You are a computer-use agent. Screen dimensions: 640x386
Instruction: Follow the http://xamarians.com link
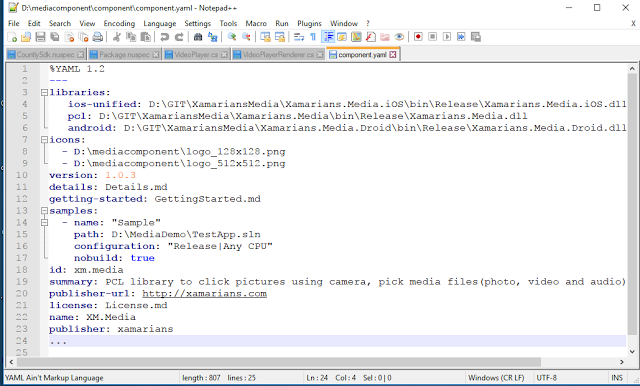[x=204, y=294]
